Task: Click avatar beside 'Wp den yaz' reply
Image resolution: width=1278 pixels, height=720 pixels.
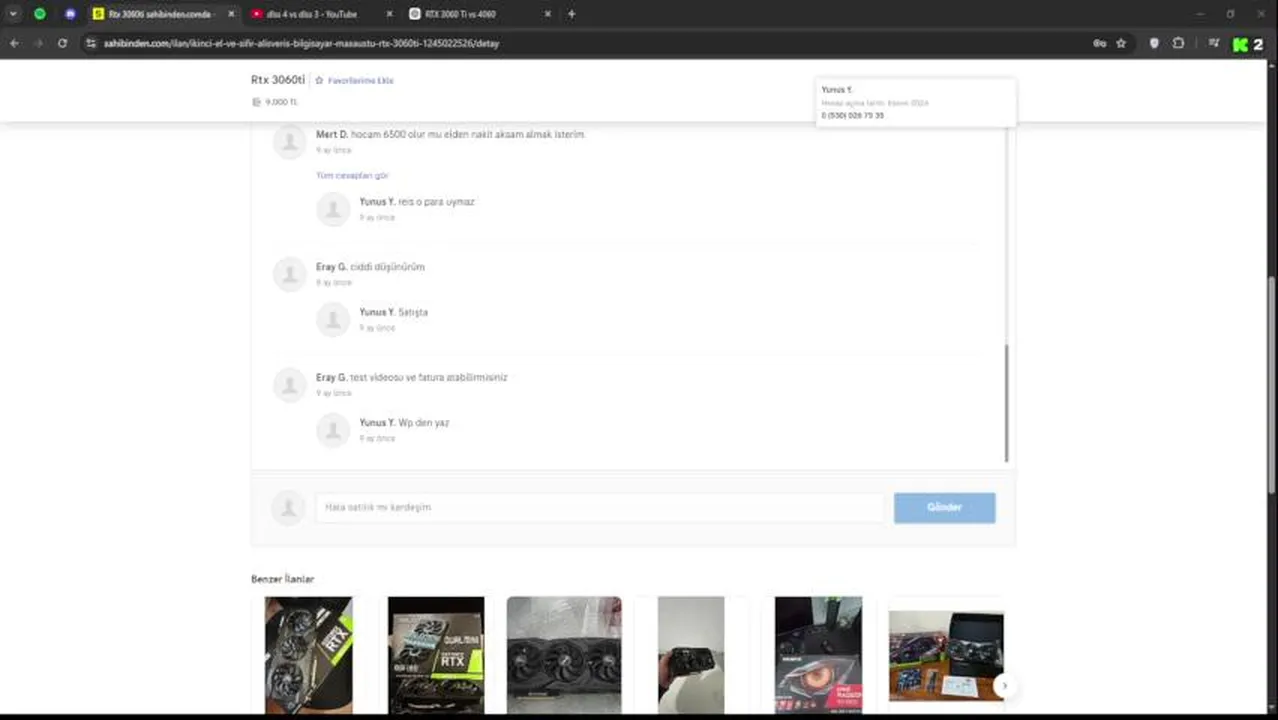Action: (x=333, y=430)
